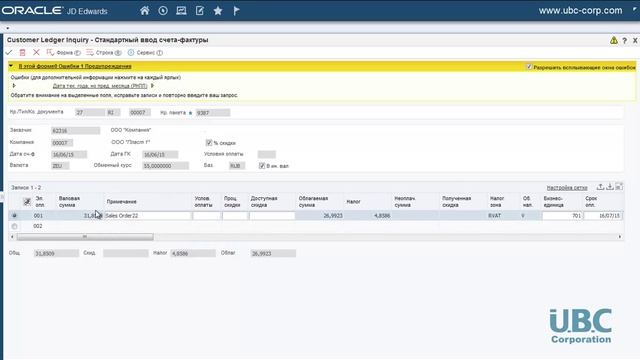
Task: Click the RVAT tax zone cell
Action: [495, 216]
